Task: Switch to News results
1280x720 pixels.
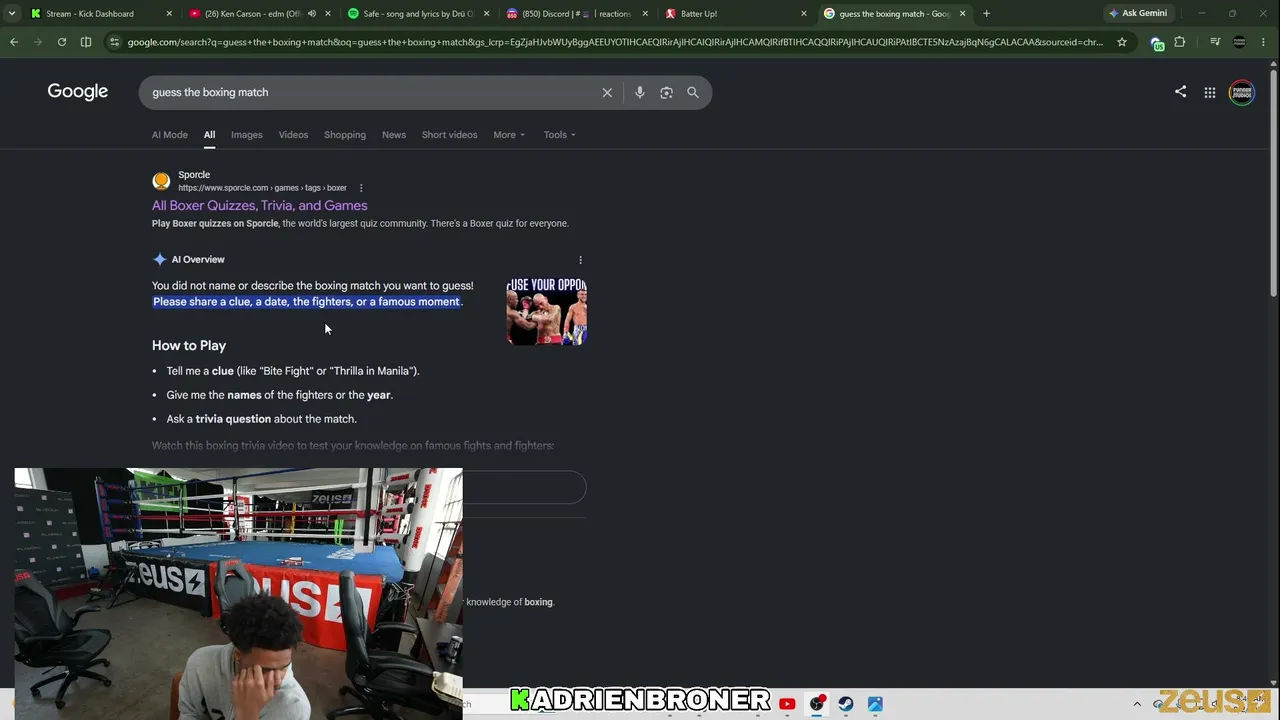Action: (x=394, y=135)
